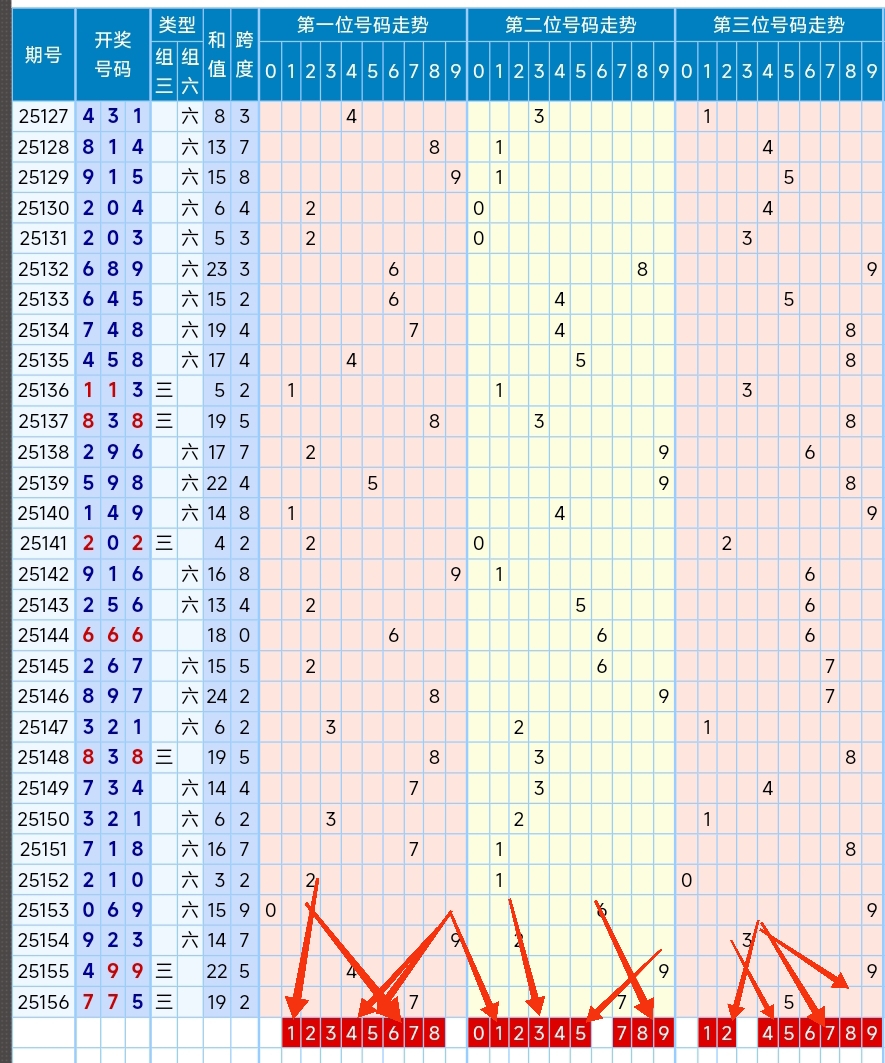Select period number 25153
Image resolution: width=885 pixels, height=1063 pixels.
(x=43, y=910)
